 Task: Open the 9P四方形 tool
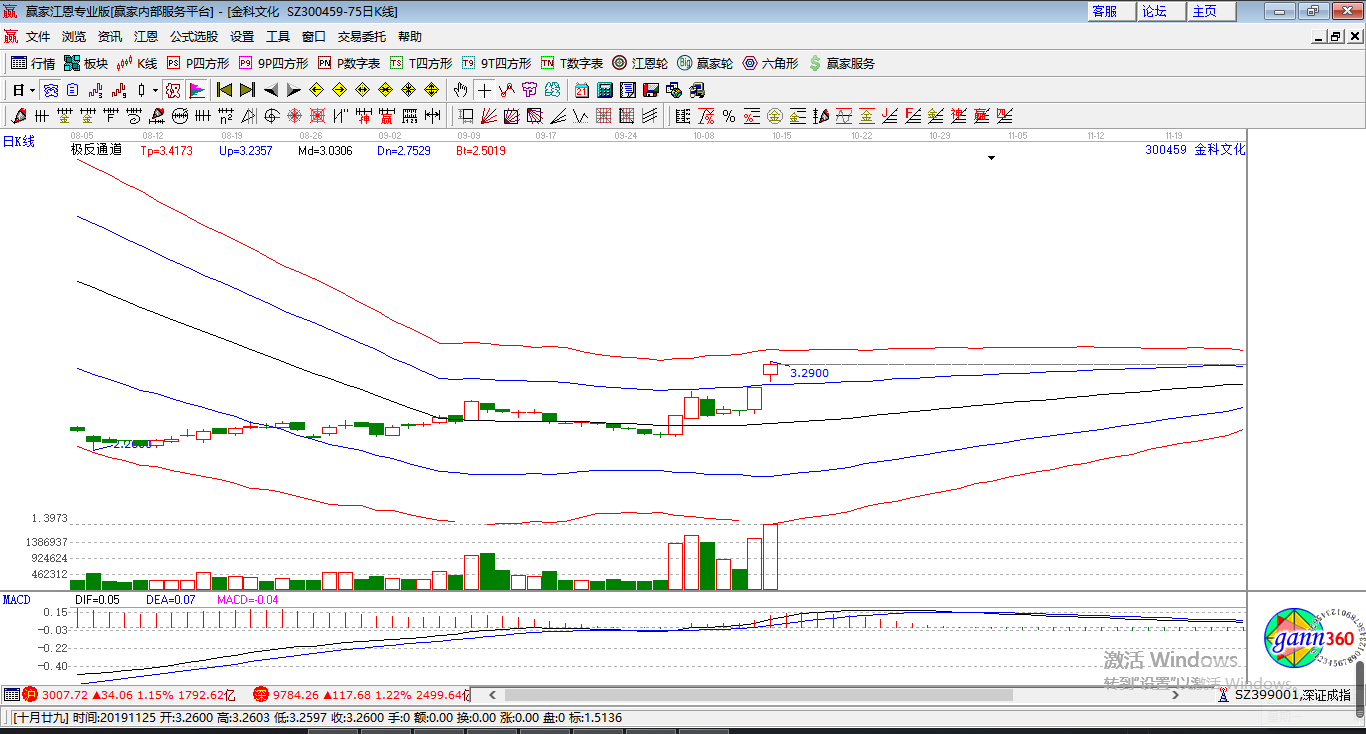pyautogui.click(x=273, y=63)
